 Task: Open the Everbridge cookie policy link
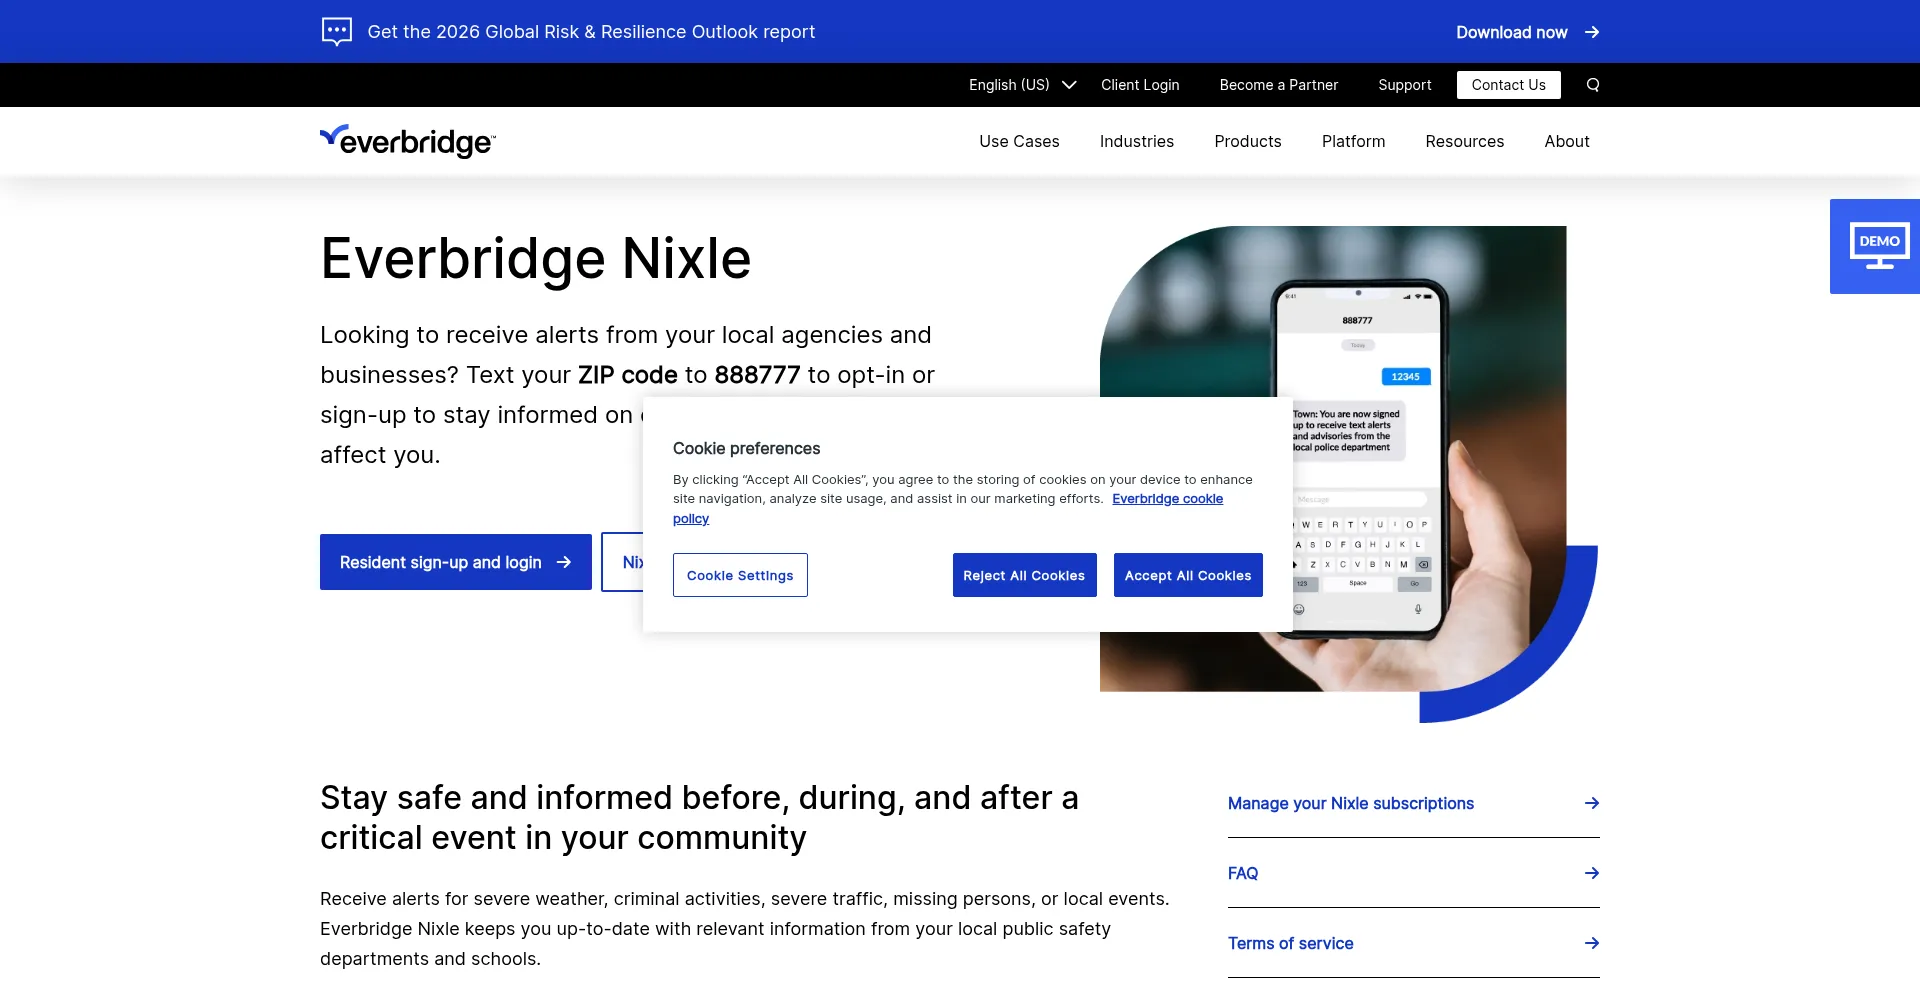(x=1167, y=499)
